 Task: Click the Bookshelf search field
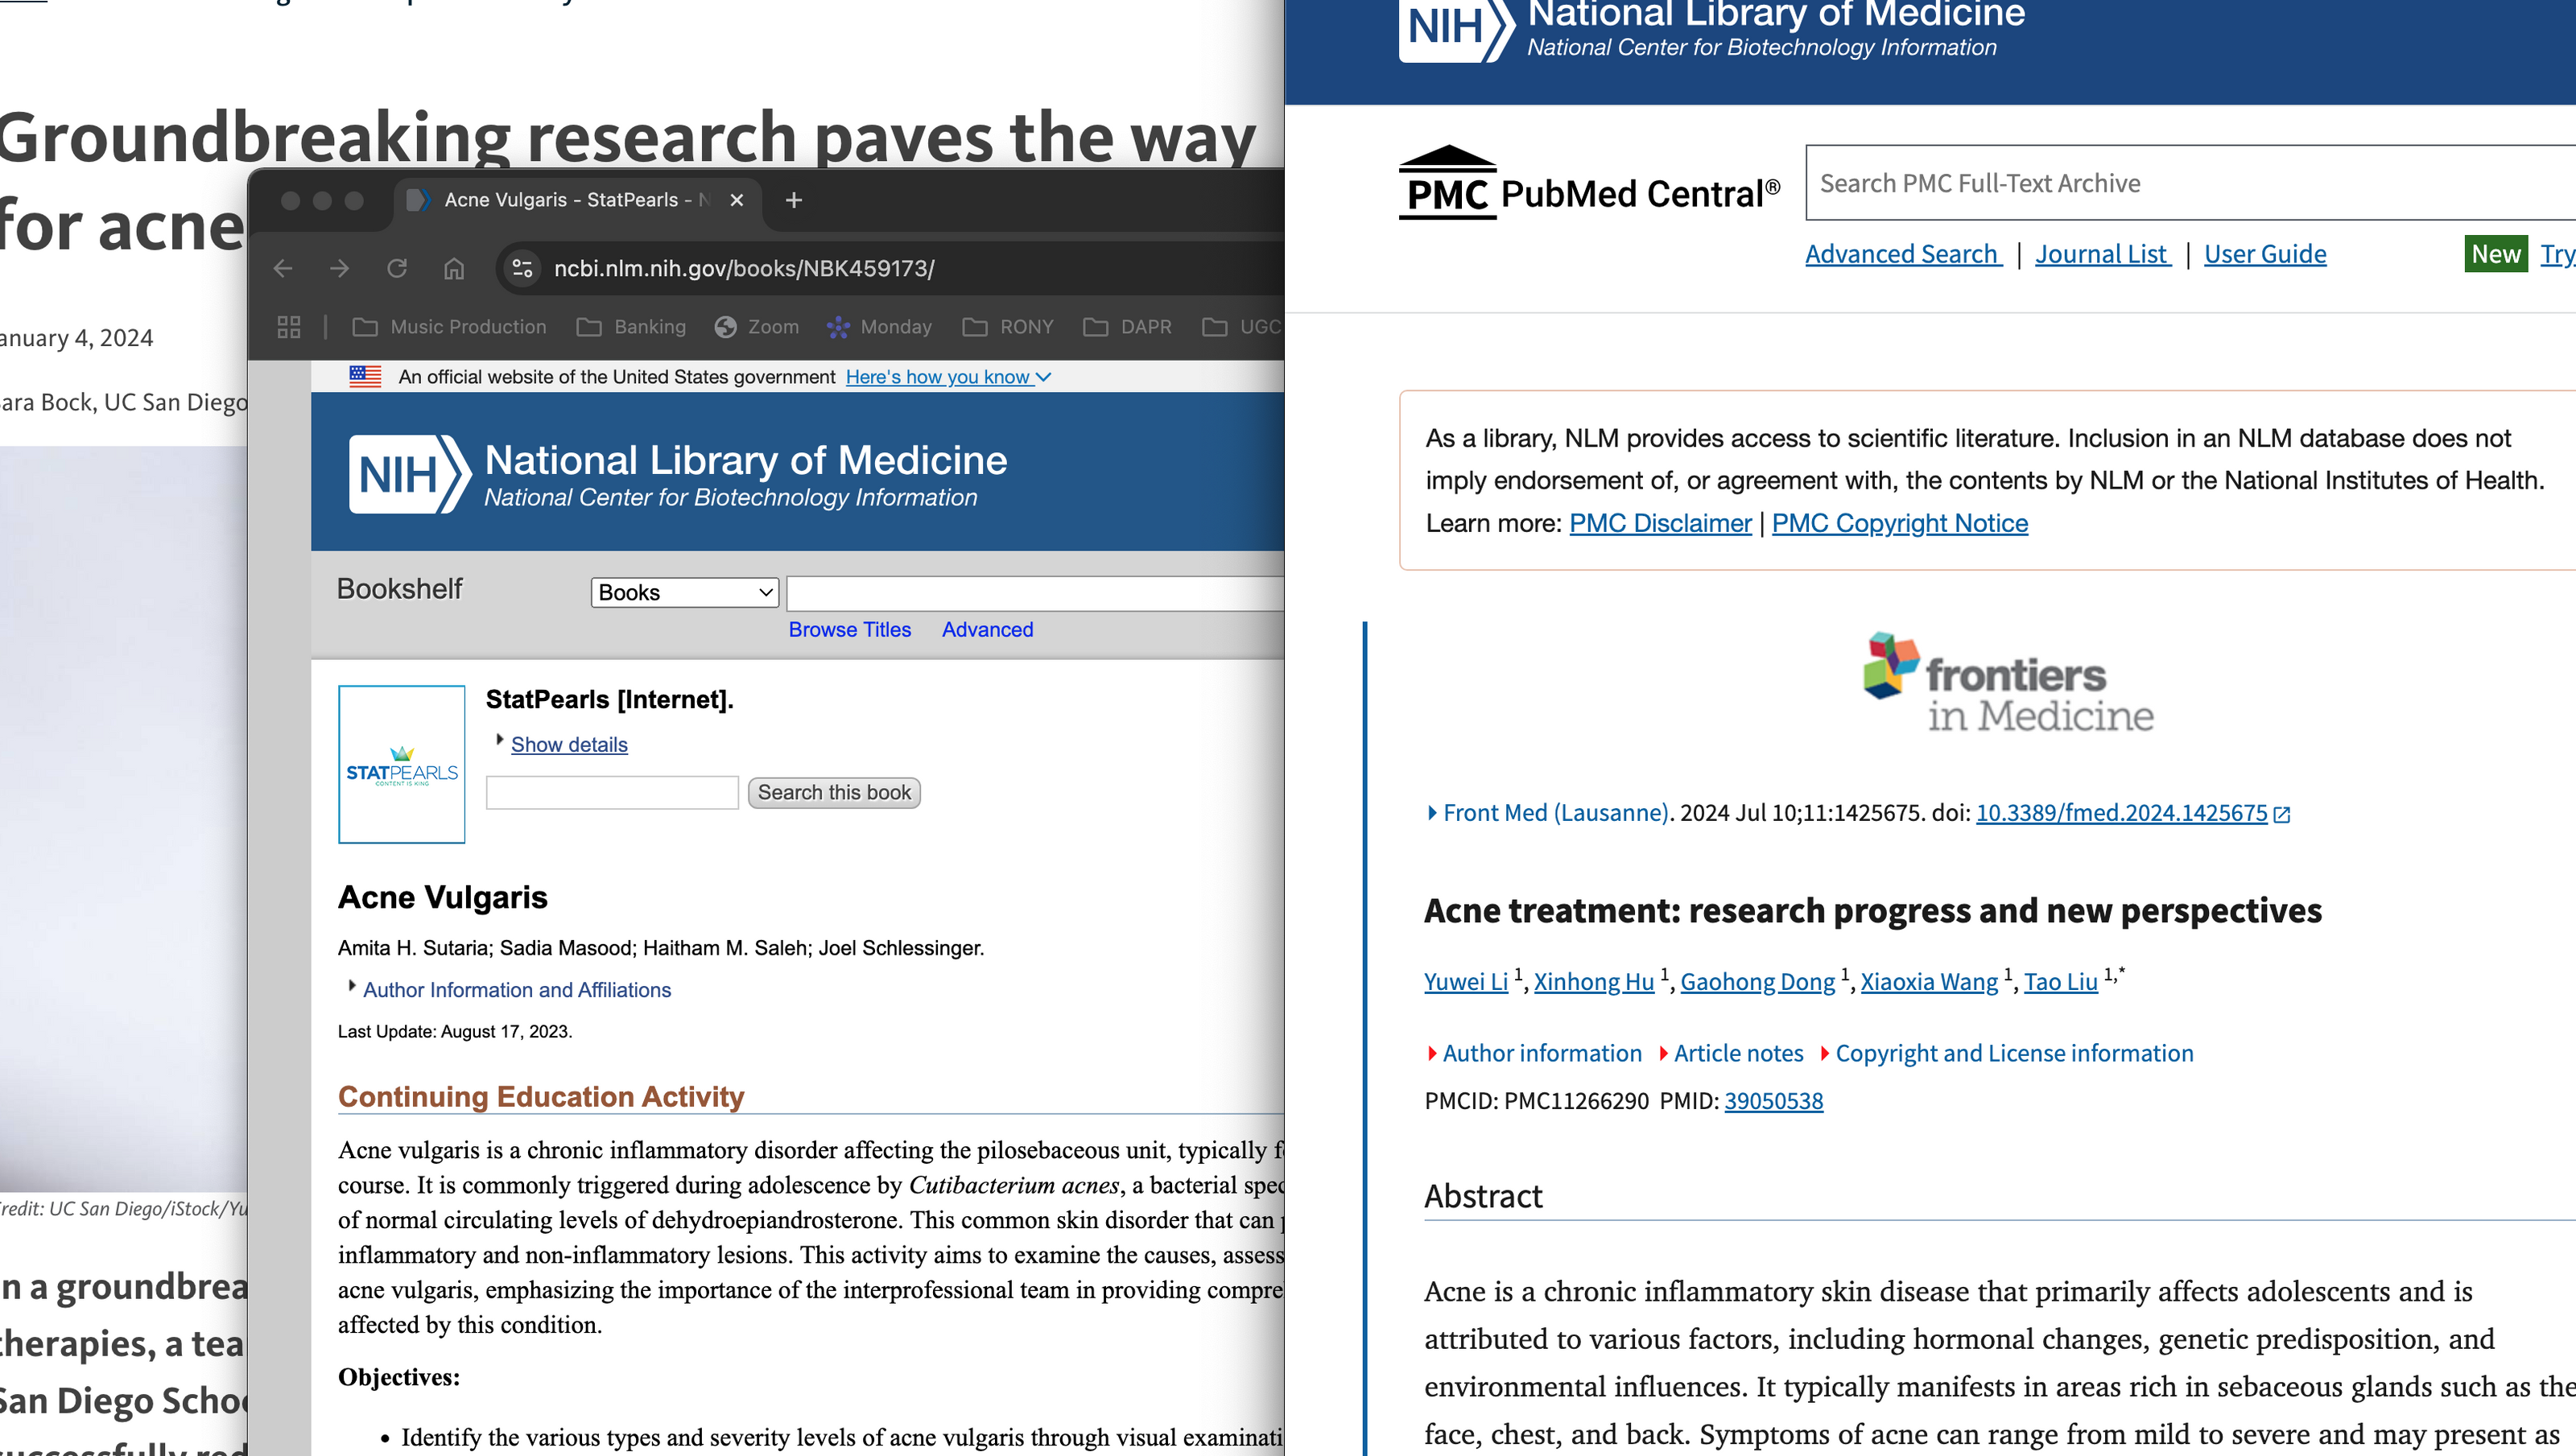1035,593
